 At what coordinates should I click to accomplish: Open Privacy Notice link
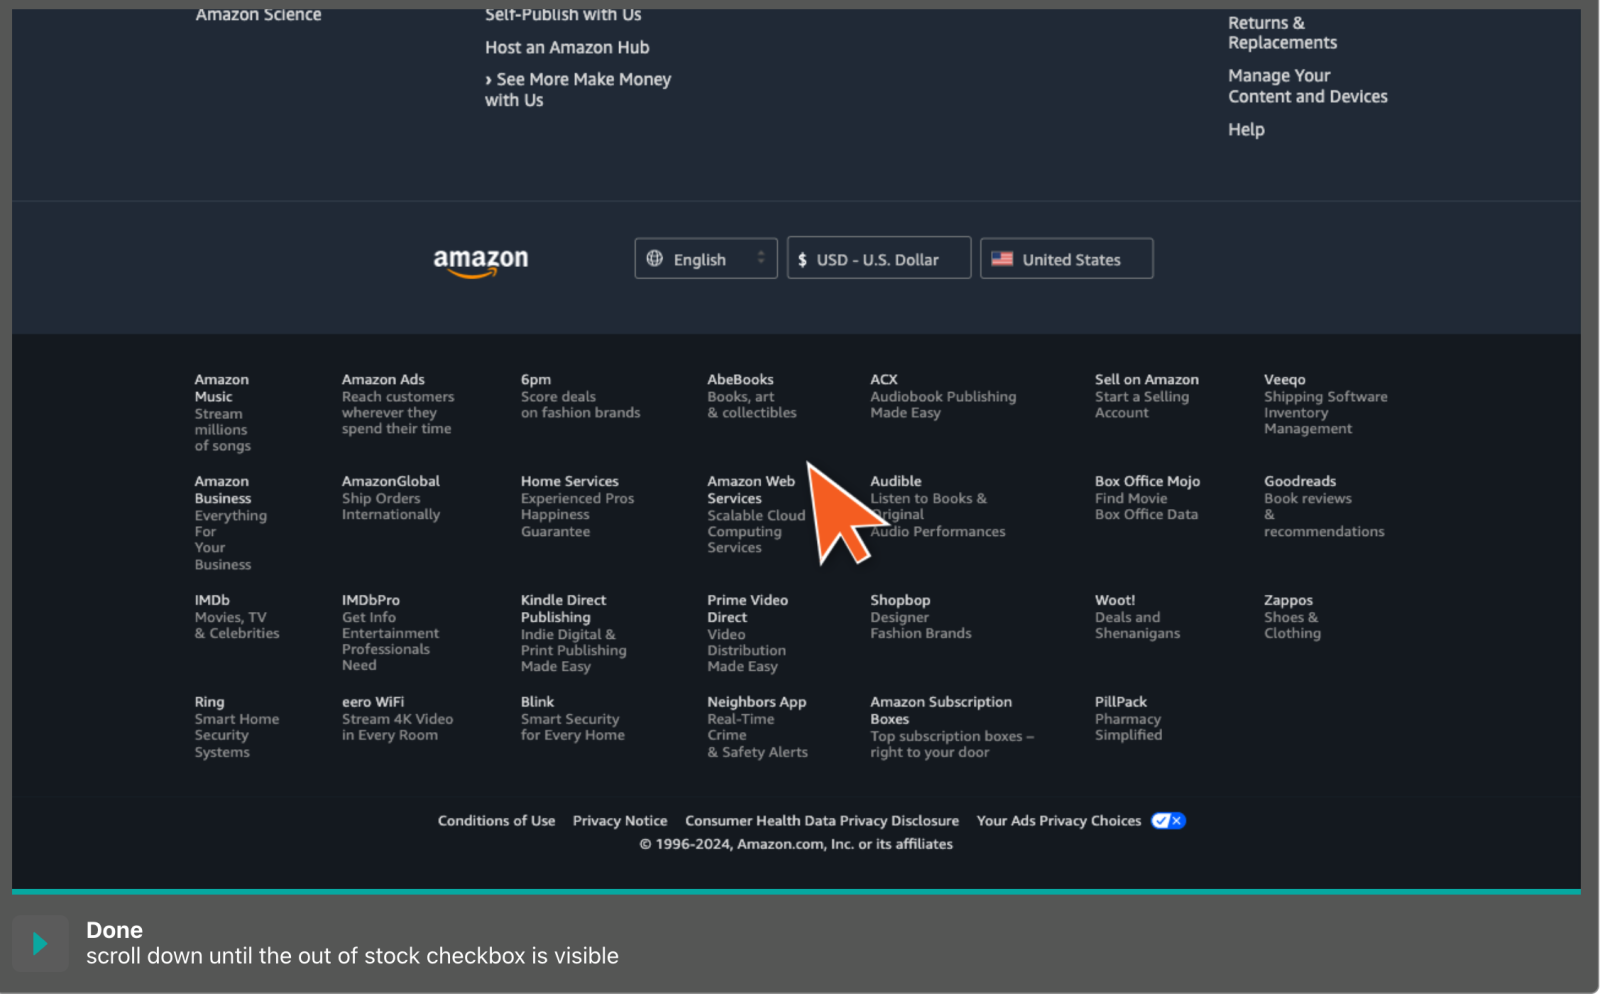620,821
